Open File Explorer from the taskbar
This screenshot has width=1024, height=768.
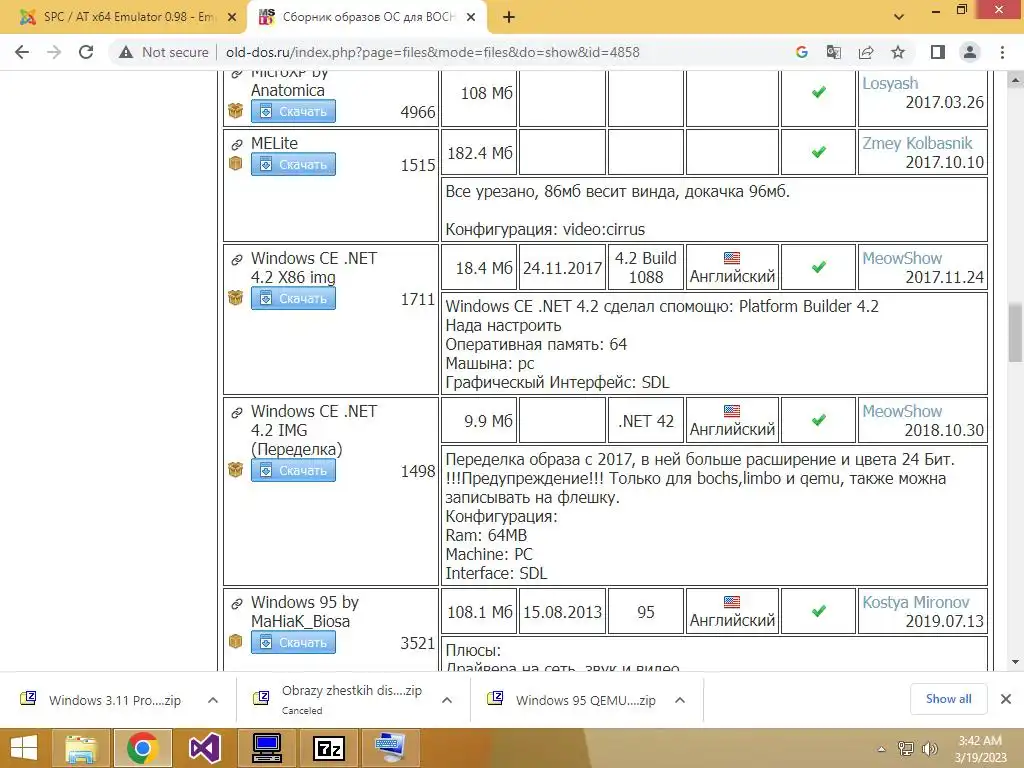(81, 748)
